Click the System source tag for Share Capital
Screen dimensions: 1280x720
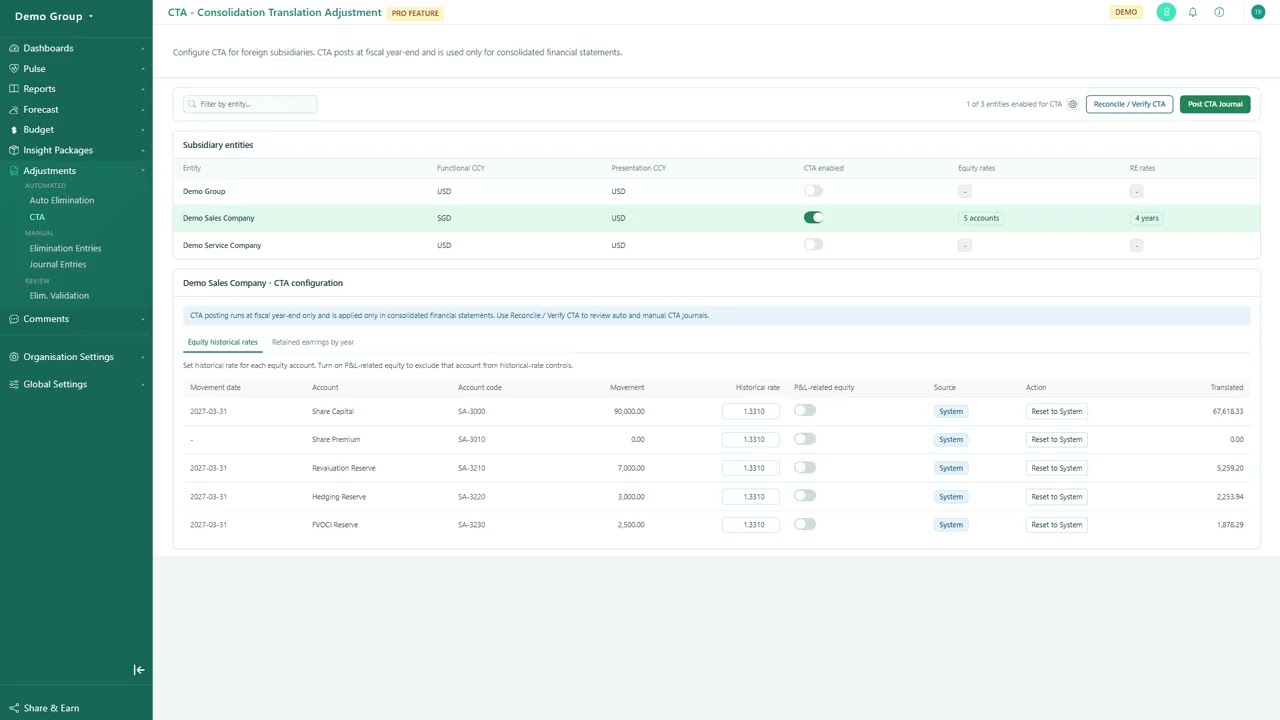point(951,411)
